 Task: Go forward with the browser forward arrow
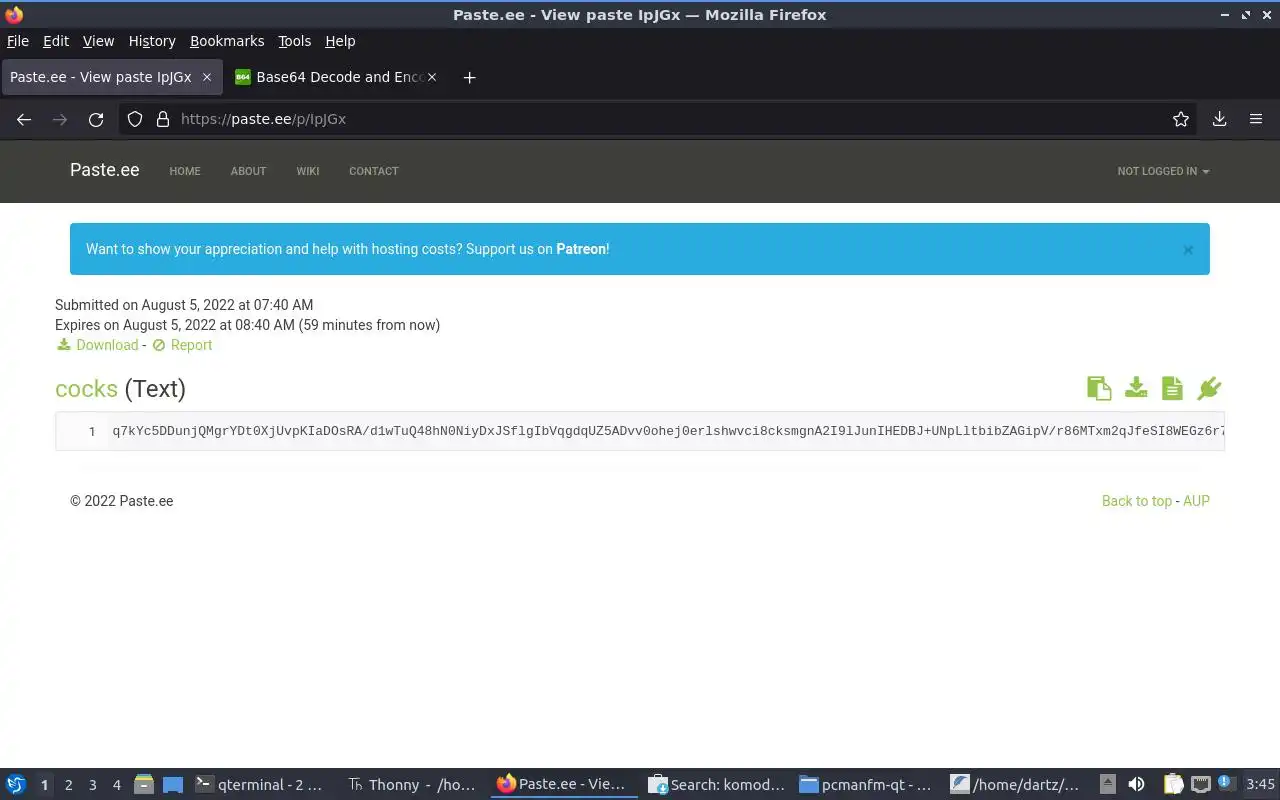point(60,119)
